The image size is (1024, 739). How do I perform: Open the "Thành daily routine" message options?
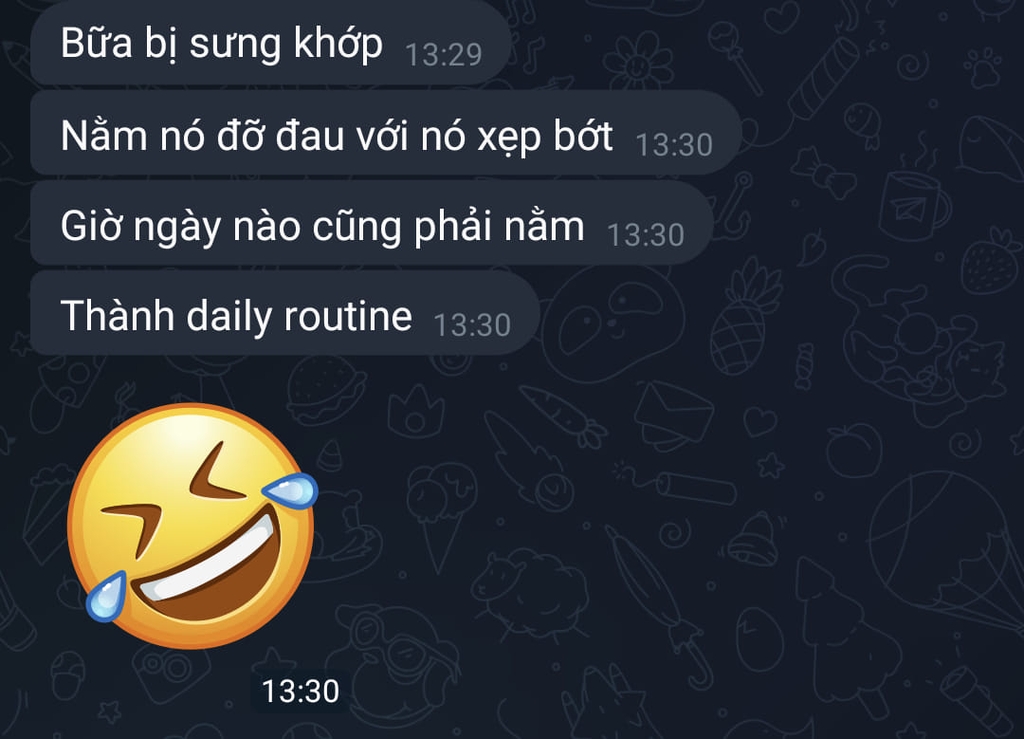pyautogui.click(x=285, y=313)
